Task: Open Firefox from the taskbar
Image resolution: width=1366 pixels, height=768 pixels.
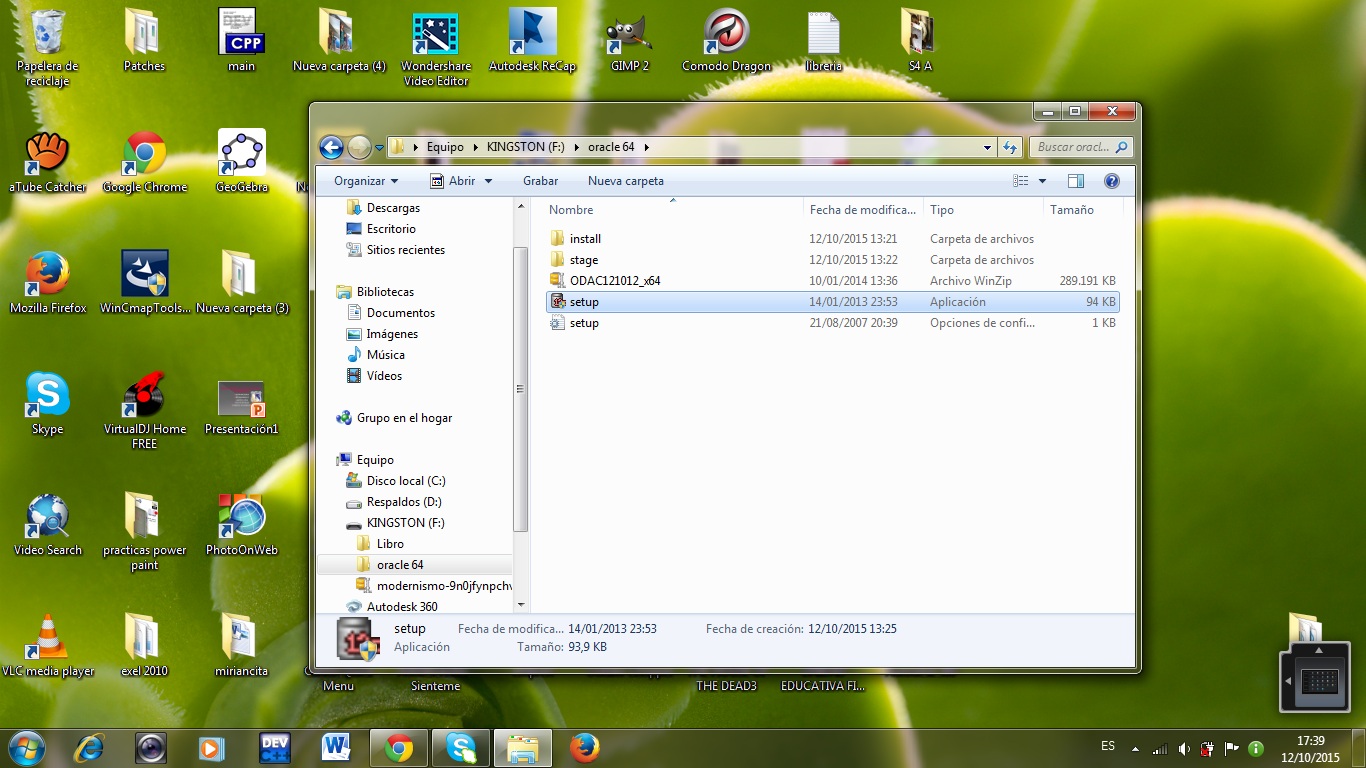Action: click(x=583, y=747)
